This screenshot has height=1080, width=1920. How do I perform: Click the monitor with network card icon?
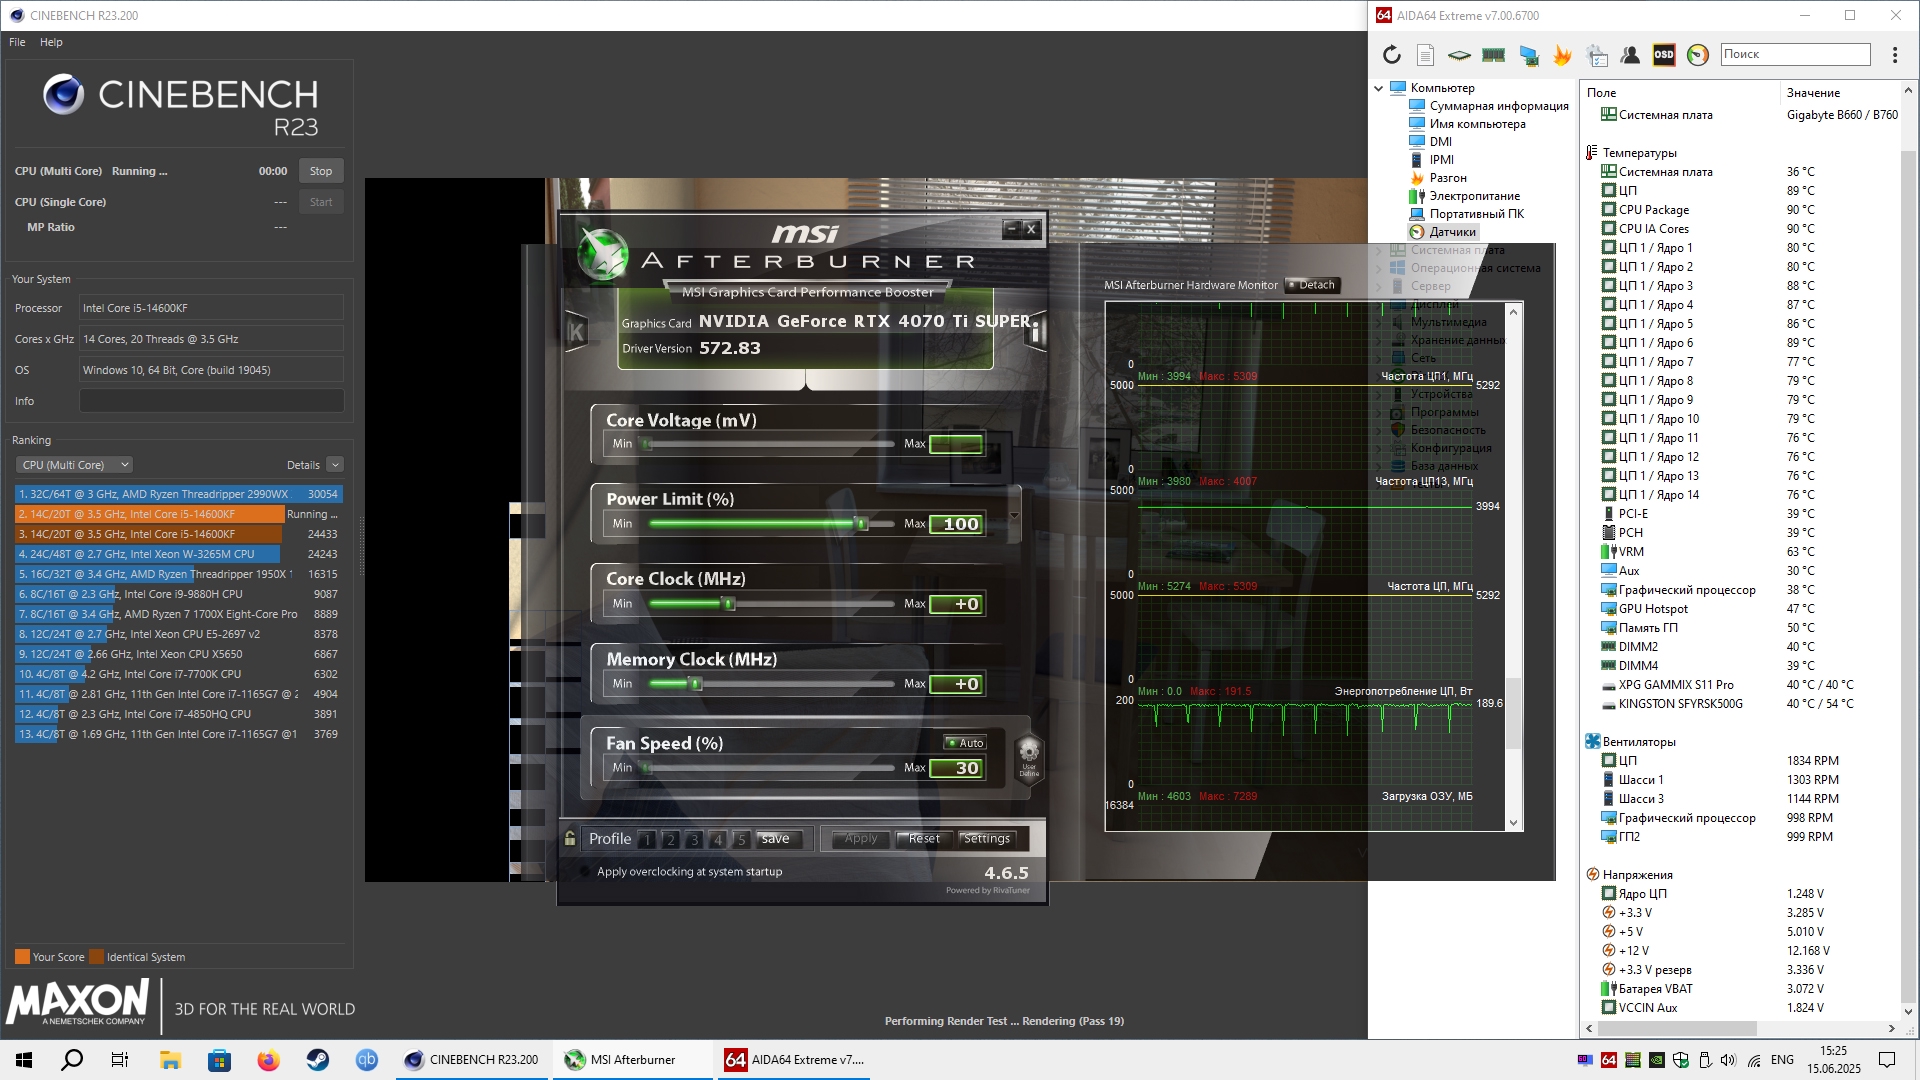tap(1528, 55)
